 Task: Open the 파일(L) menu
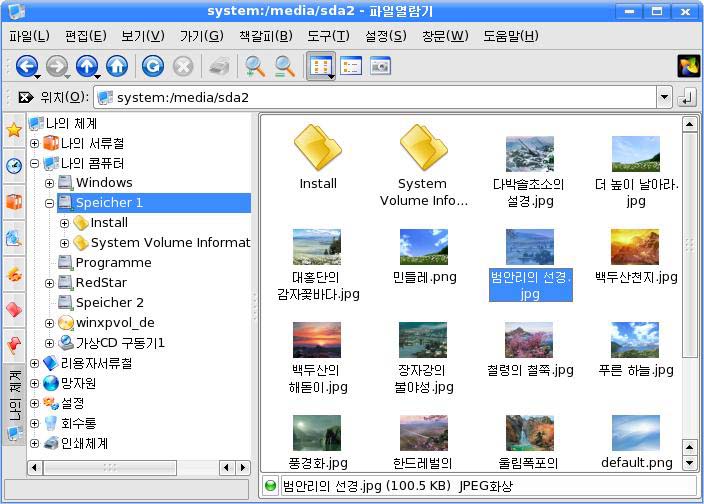point(29,36)
